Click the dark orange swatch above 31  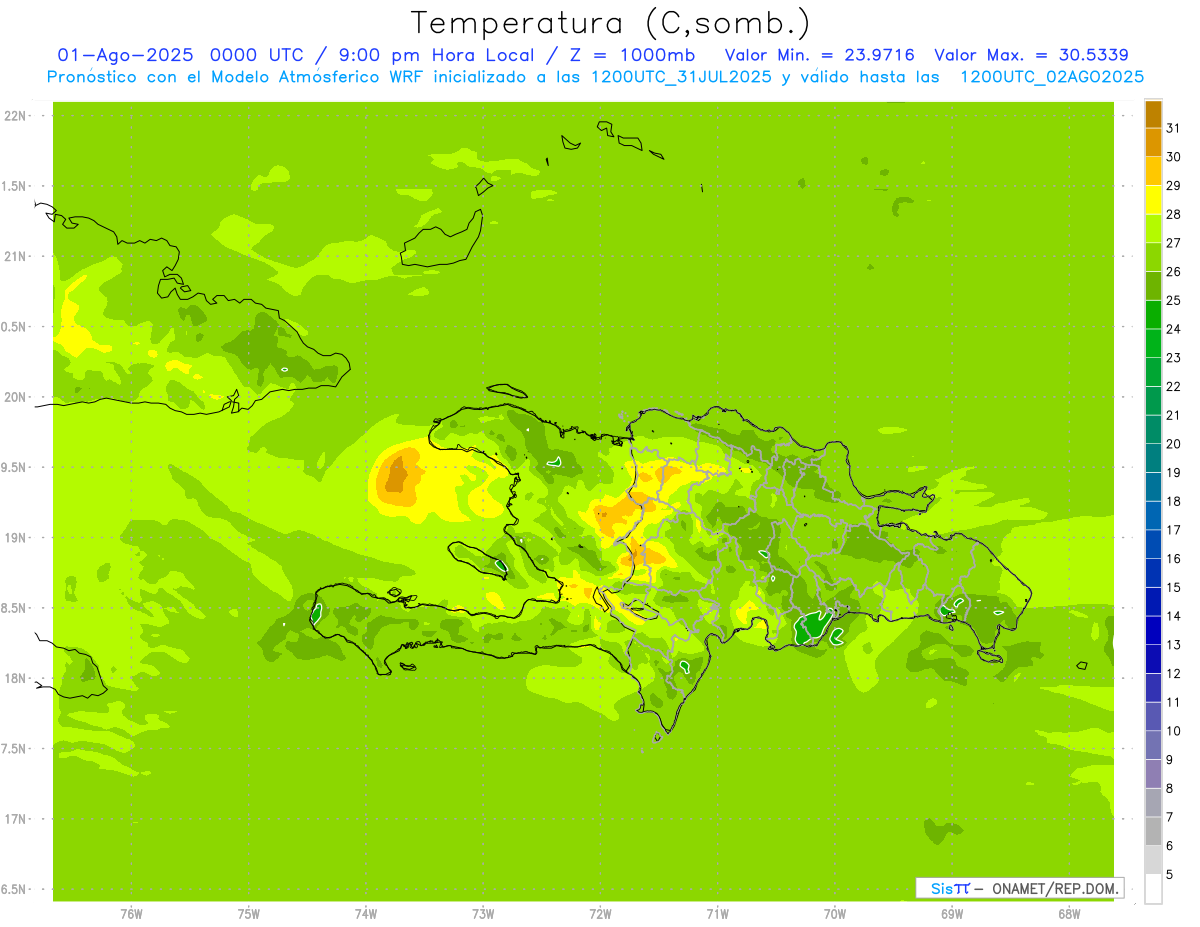coord(1153,114)
